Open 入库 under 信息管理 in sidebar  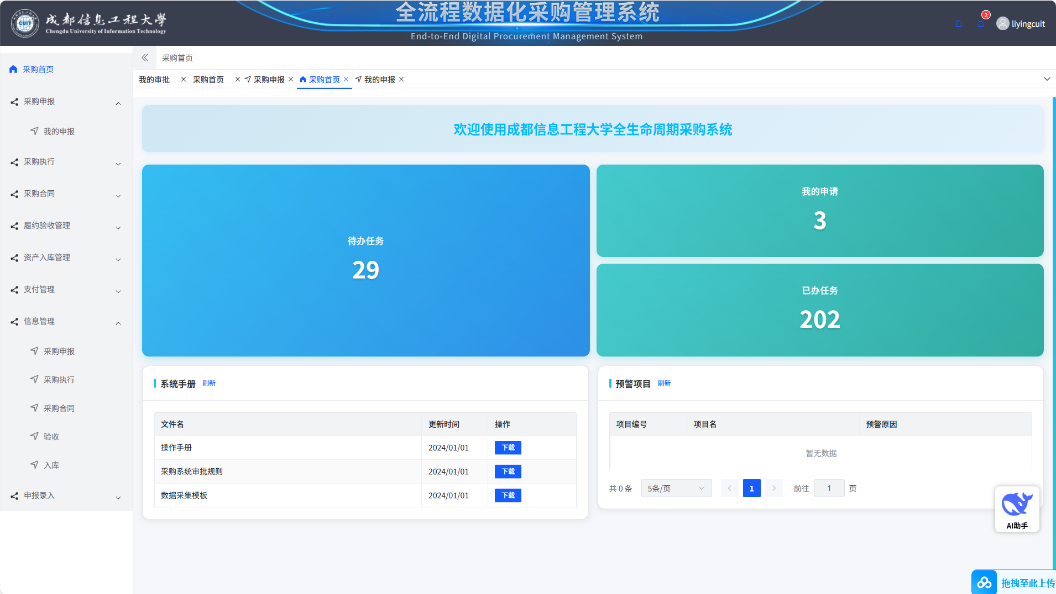(x=51, y=465)
